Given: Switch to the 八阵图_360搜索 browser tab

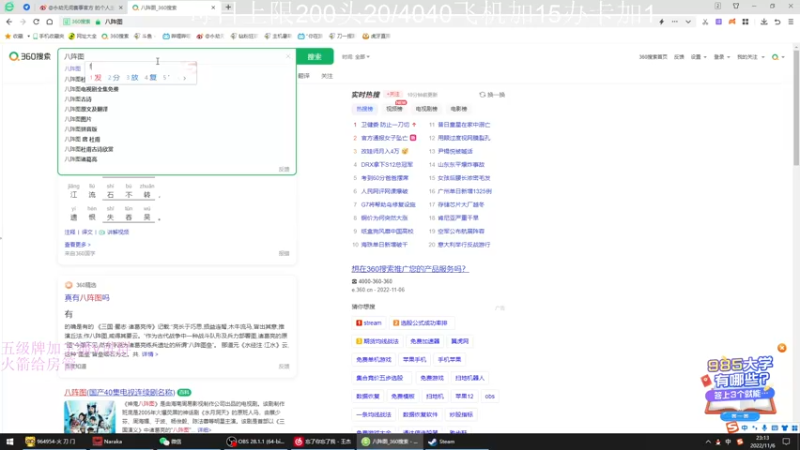Looking at the screenshot, I should pyautogui.click(x=172, y=8).
